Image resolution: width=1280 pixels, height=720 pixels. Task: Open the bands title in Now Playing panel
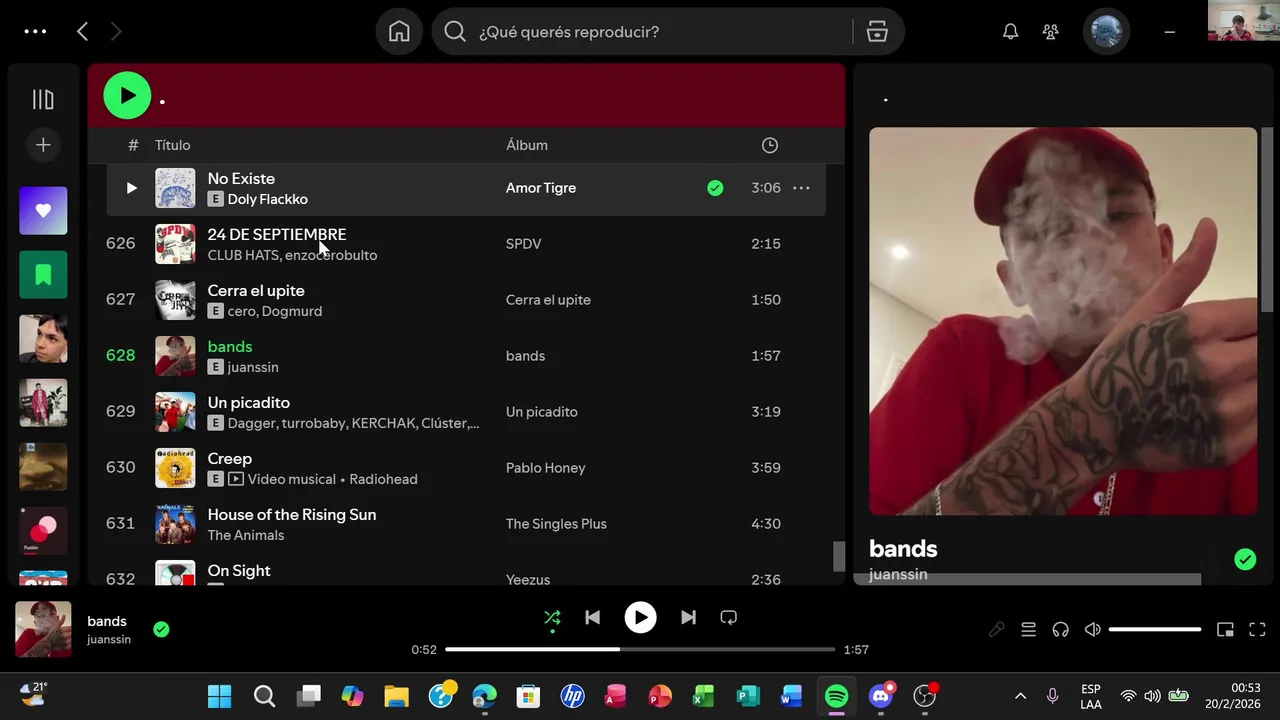903,548
